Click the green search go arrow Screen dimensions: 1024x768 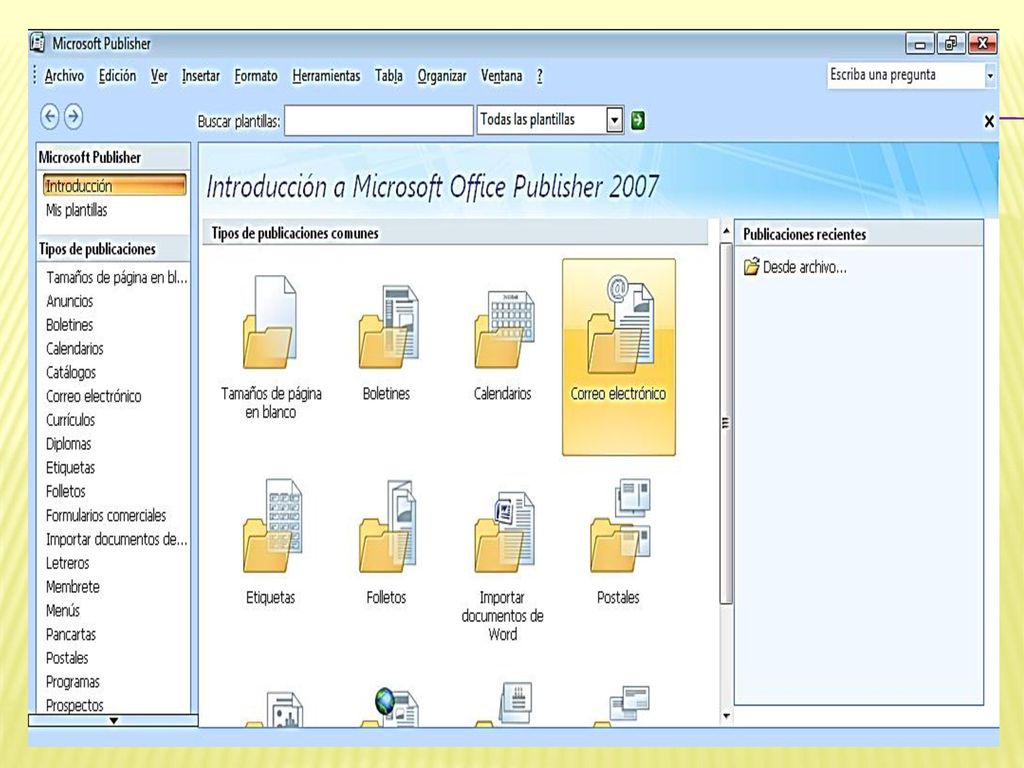(638, 120)
